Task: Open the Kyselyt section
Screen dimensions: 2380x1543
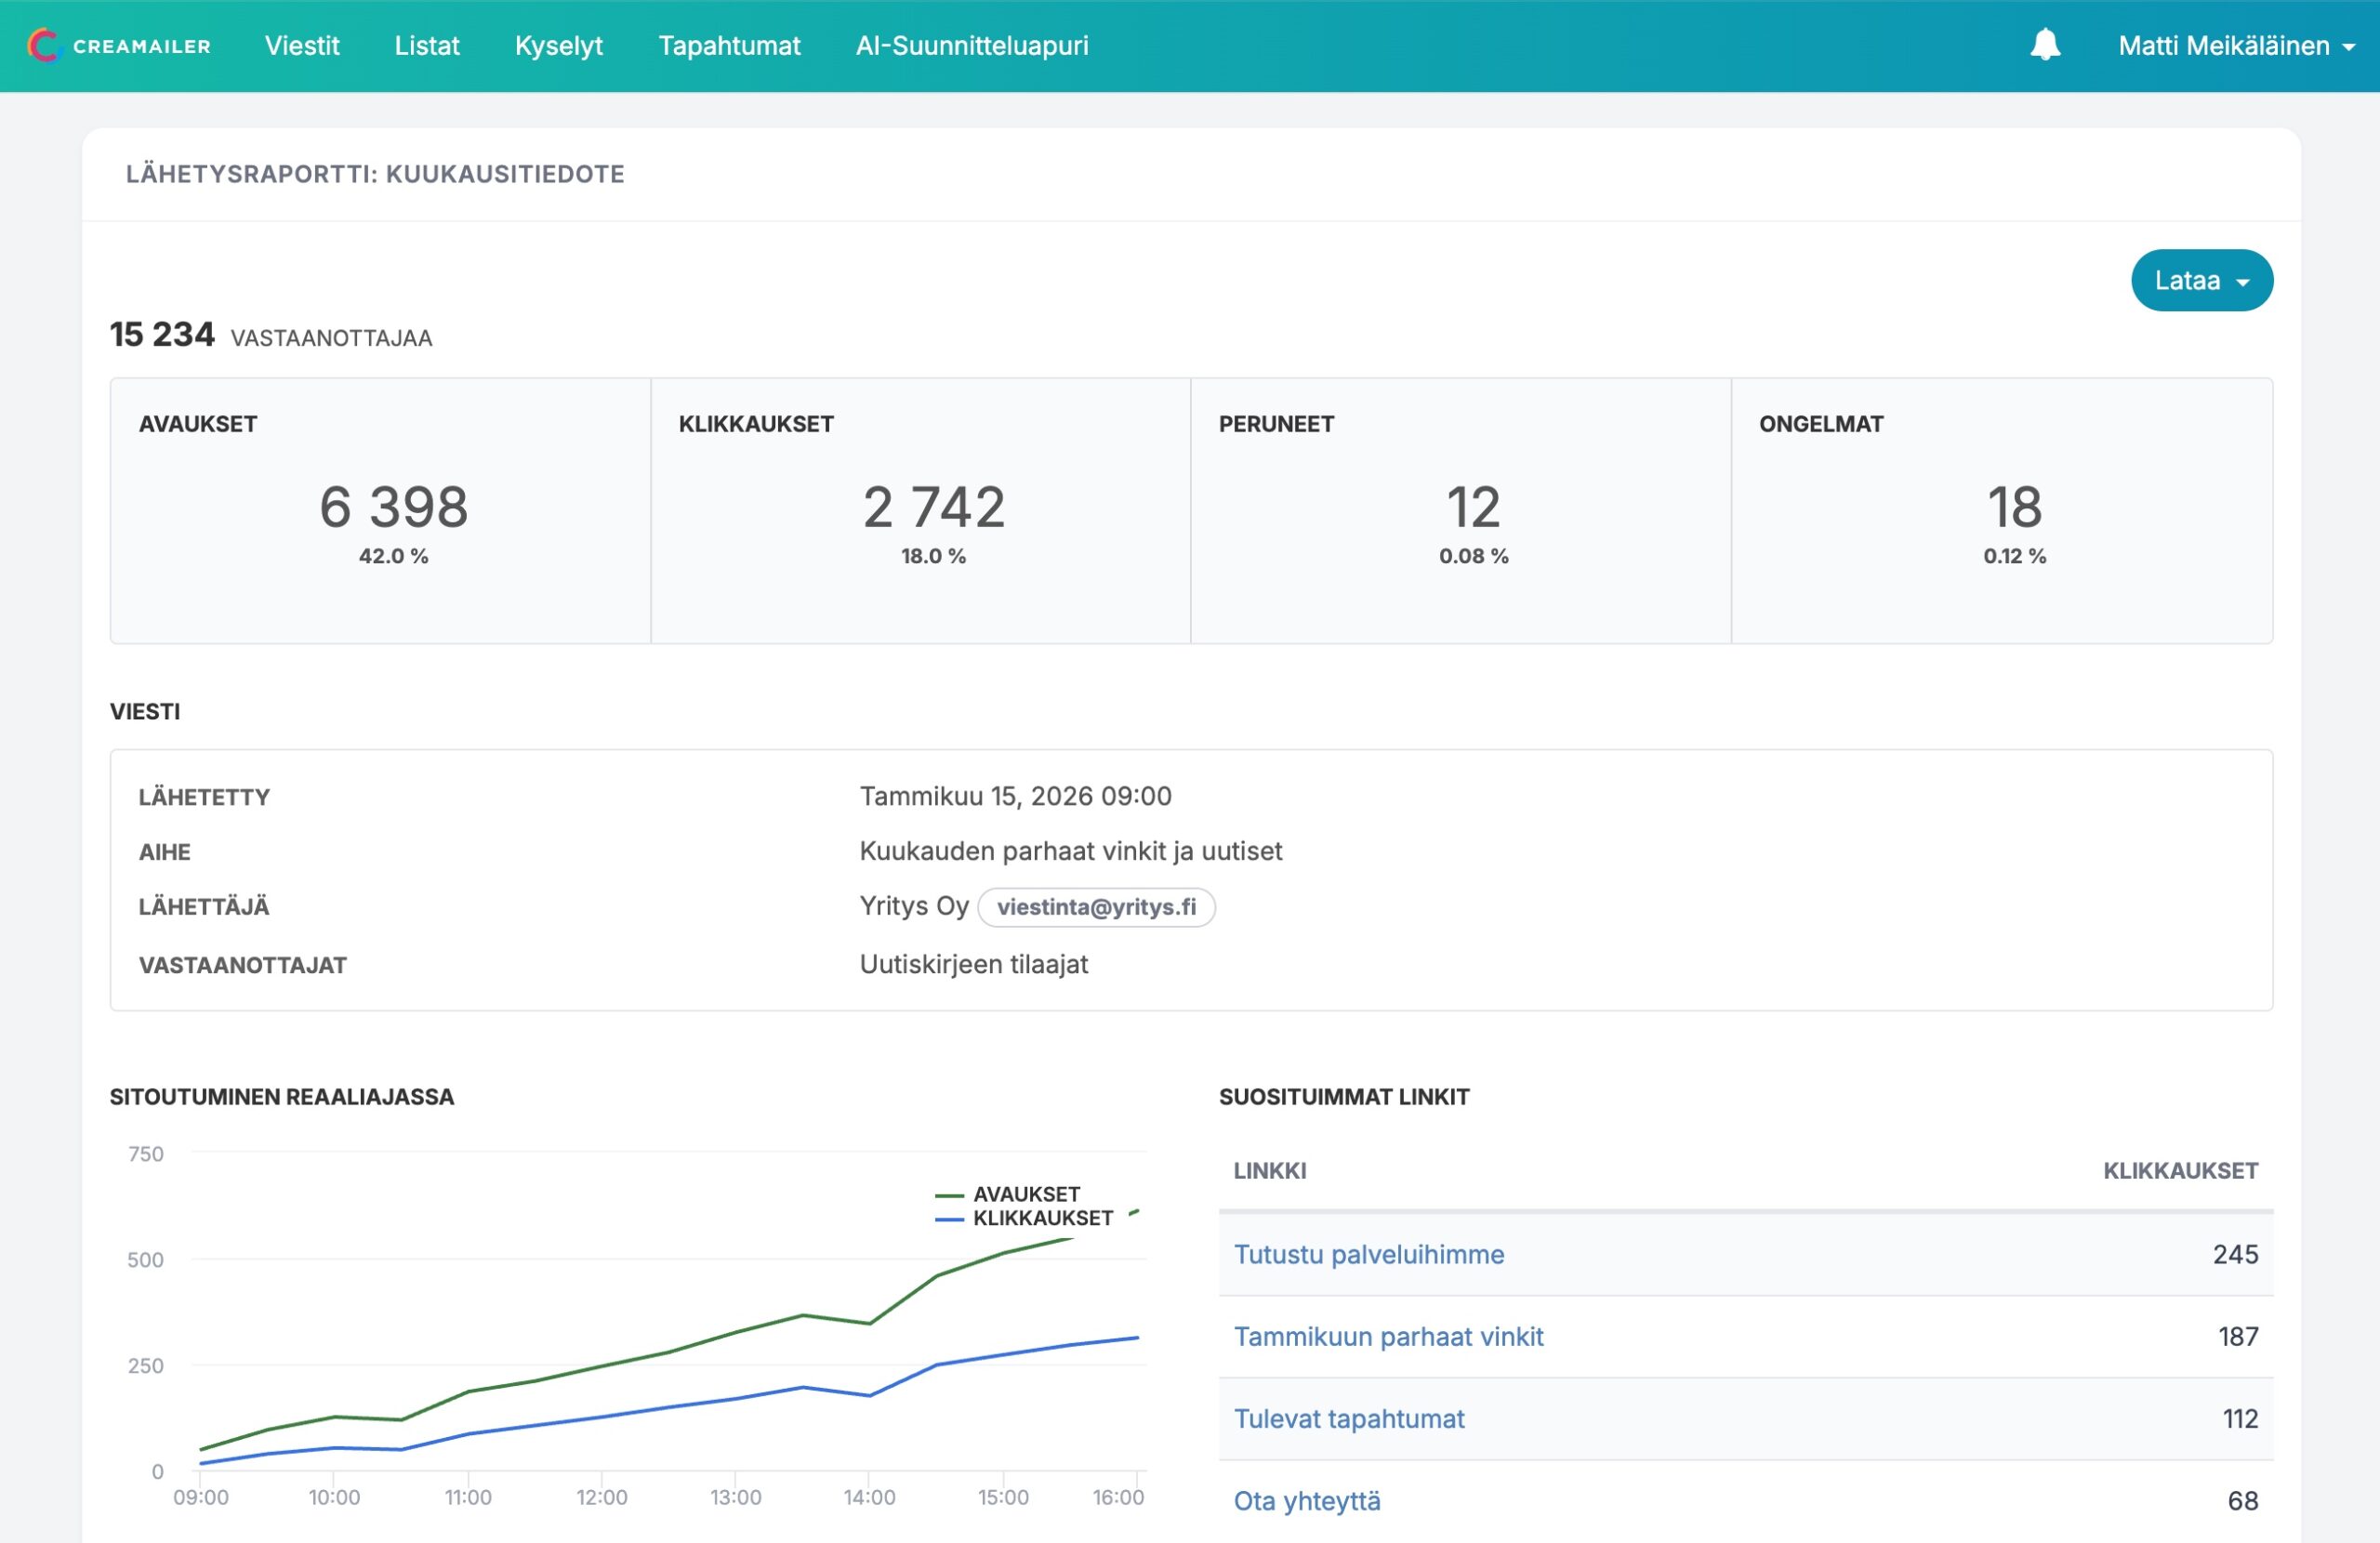Action: point(558,46)
